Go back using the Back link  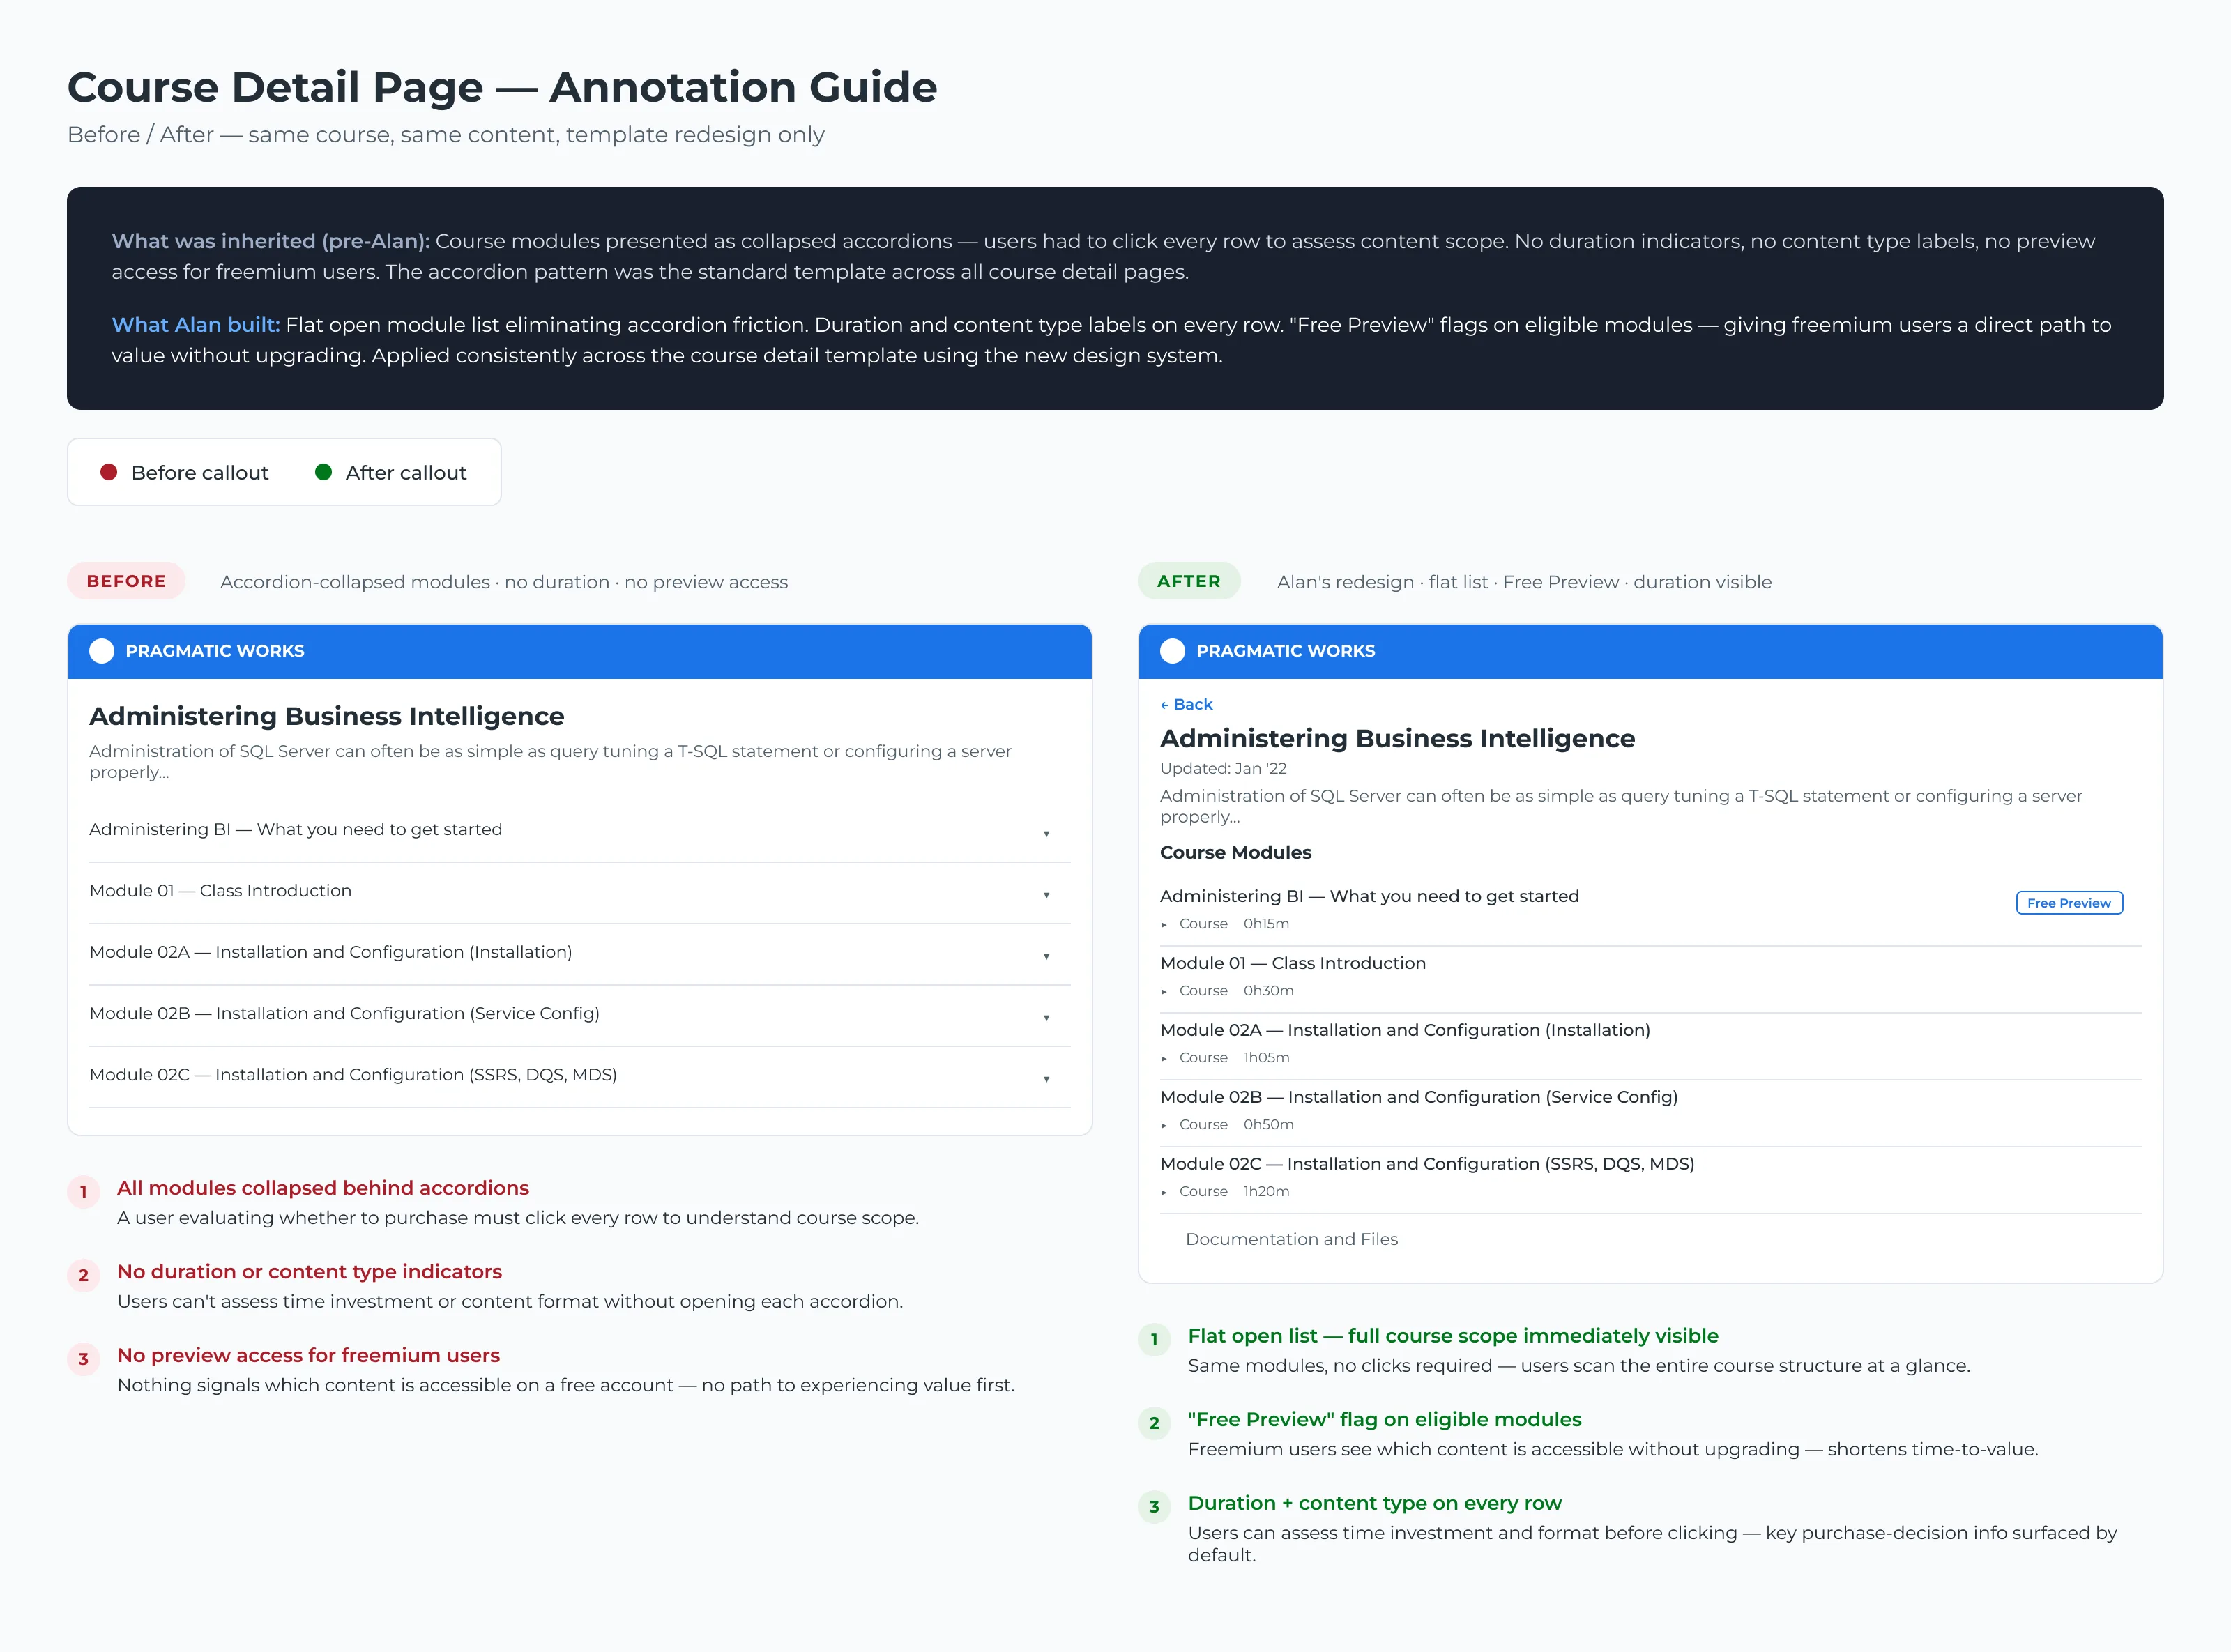1186,704
